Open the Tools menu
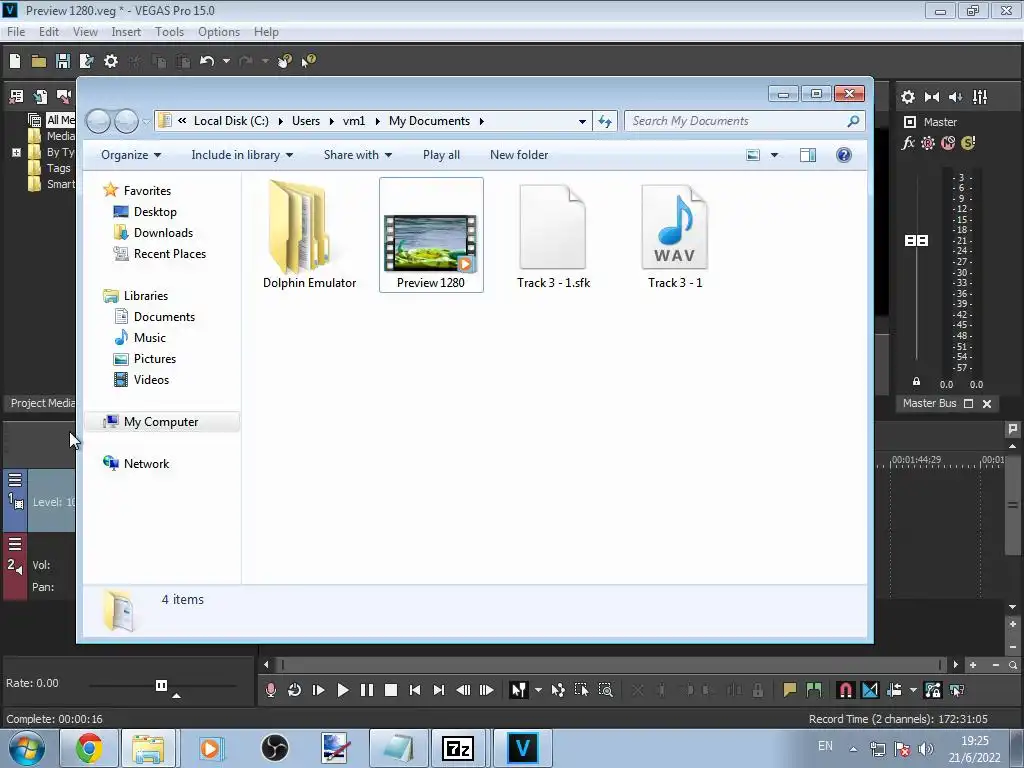The image size is (1024, 768). pyautogui.click(x=169, y=32)
